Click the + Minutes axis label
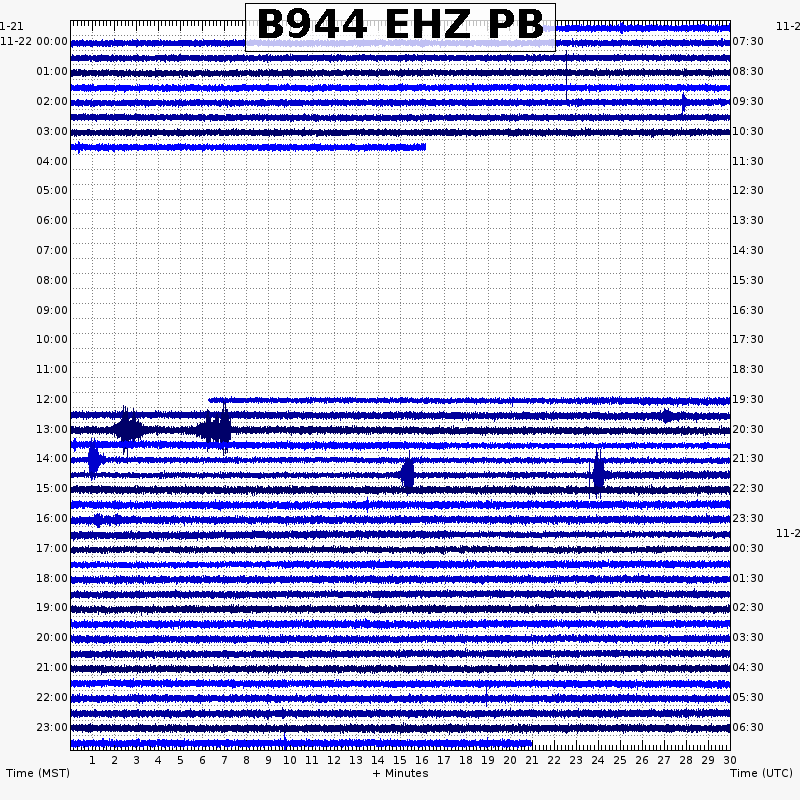The height and width of the screenshot is (800, 800). tap(401, 773)
